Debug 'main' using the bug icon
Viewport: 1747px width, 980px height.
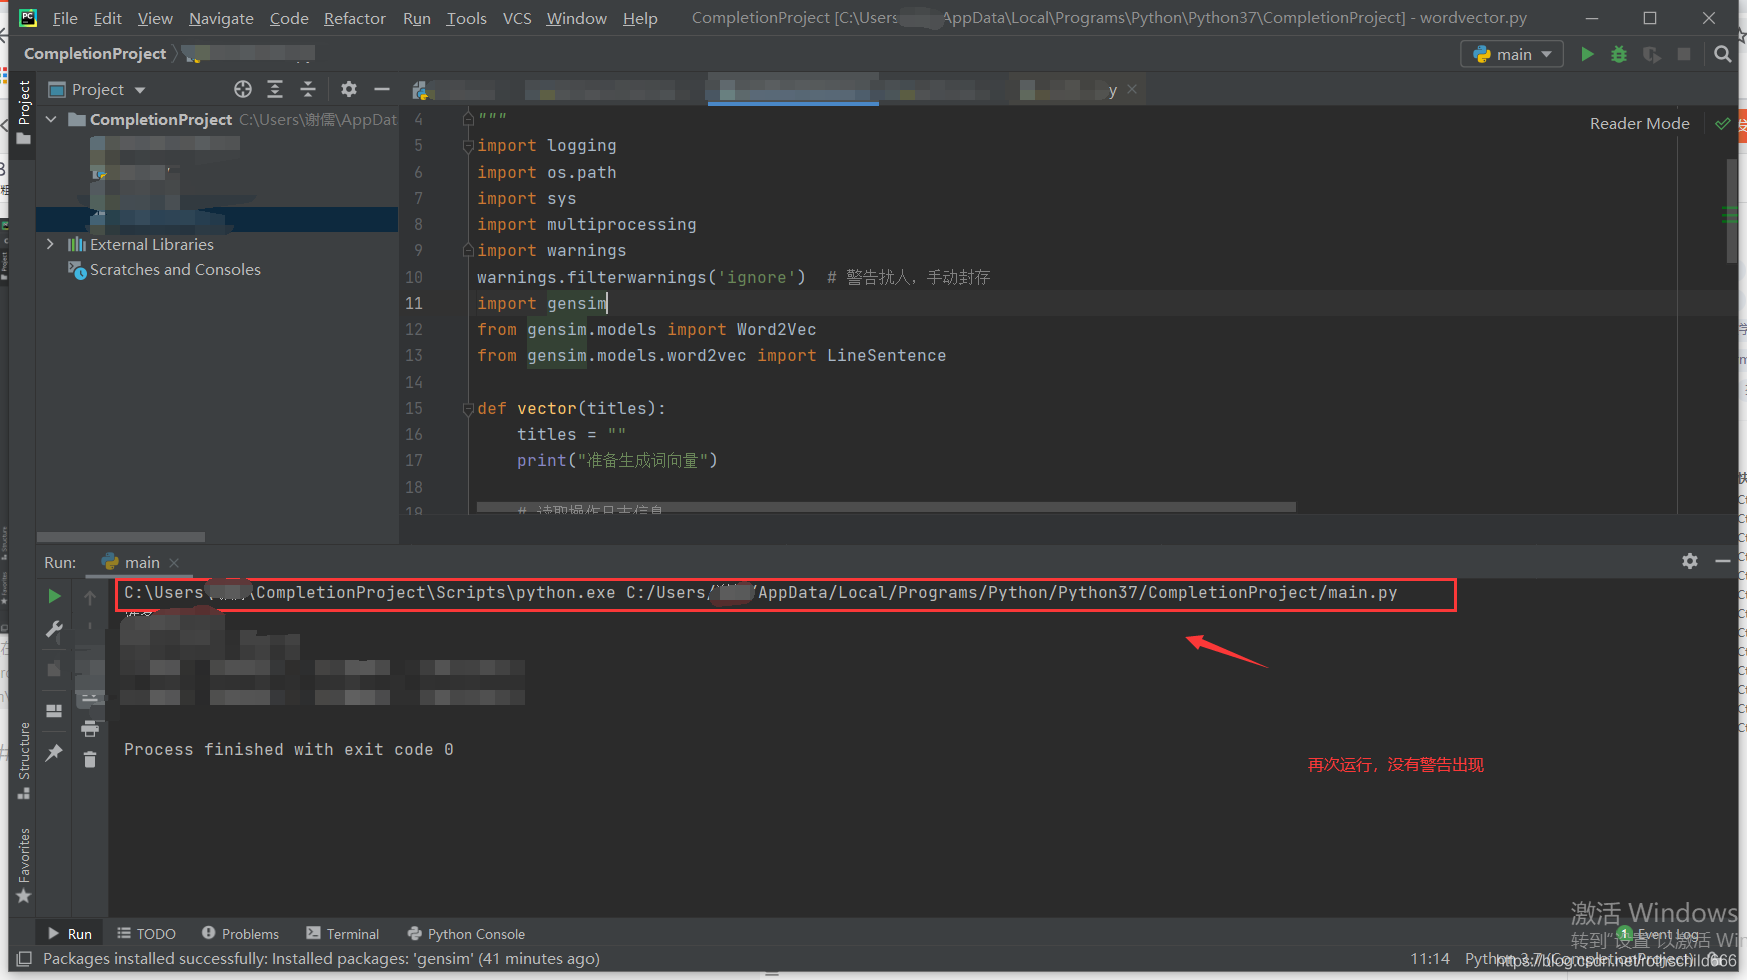1620,54
